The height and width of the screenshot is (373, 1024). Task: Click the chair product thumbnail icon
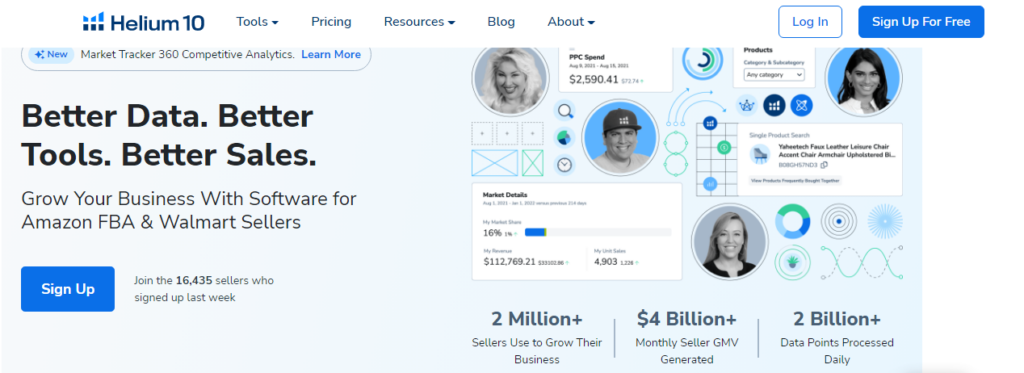(761, 155)
